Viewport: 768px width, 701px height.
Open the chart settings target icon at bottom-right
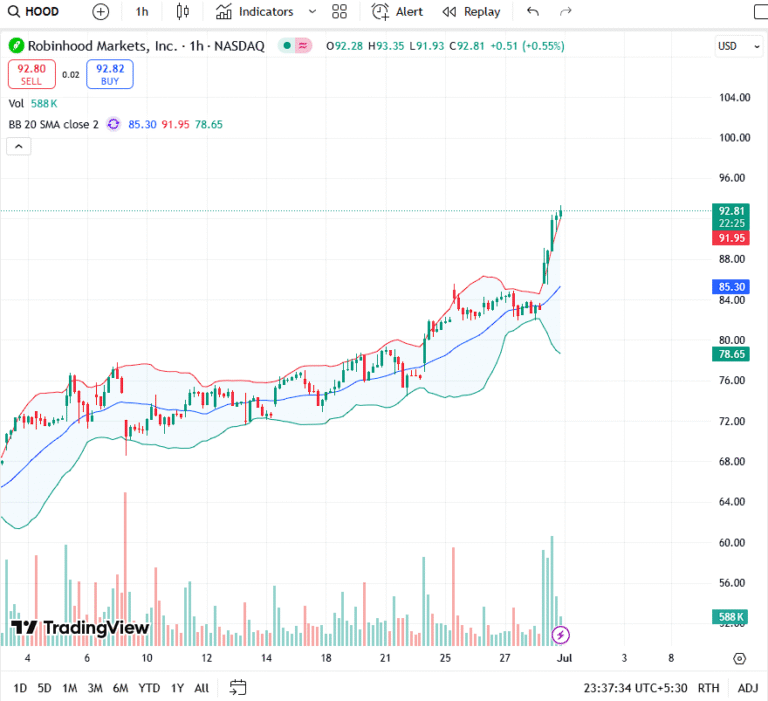740,658
